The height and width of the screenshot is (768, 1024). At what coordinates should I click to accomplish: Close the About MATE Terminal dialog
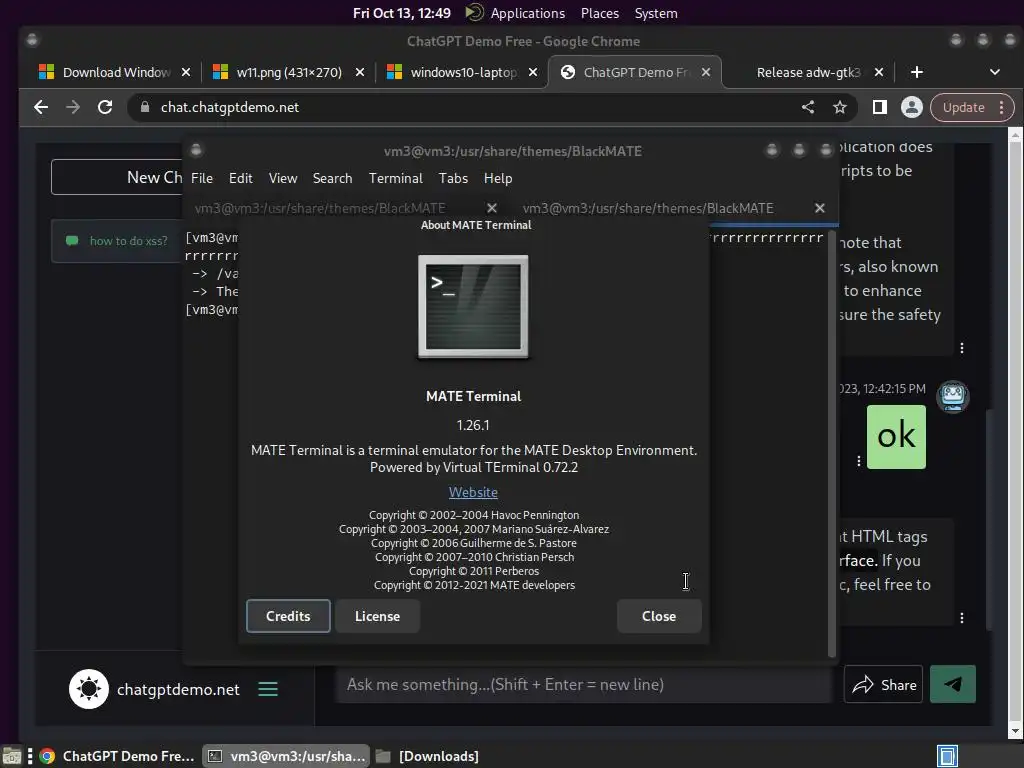[x=659, y=616]
